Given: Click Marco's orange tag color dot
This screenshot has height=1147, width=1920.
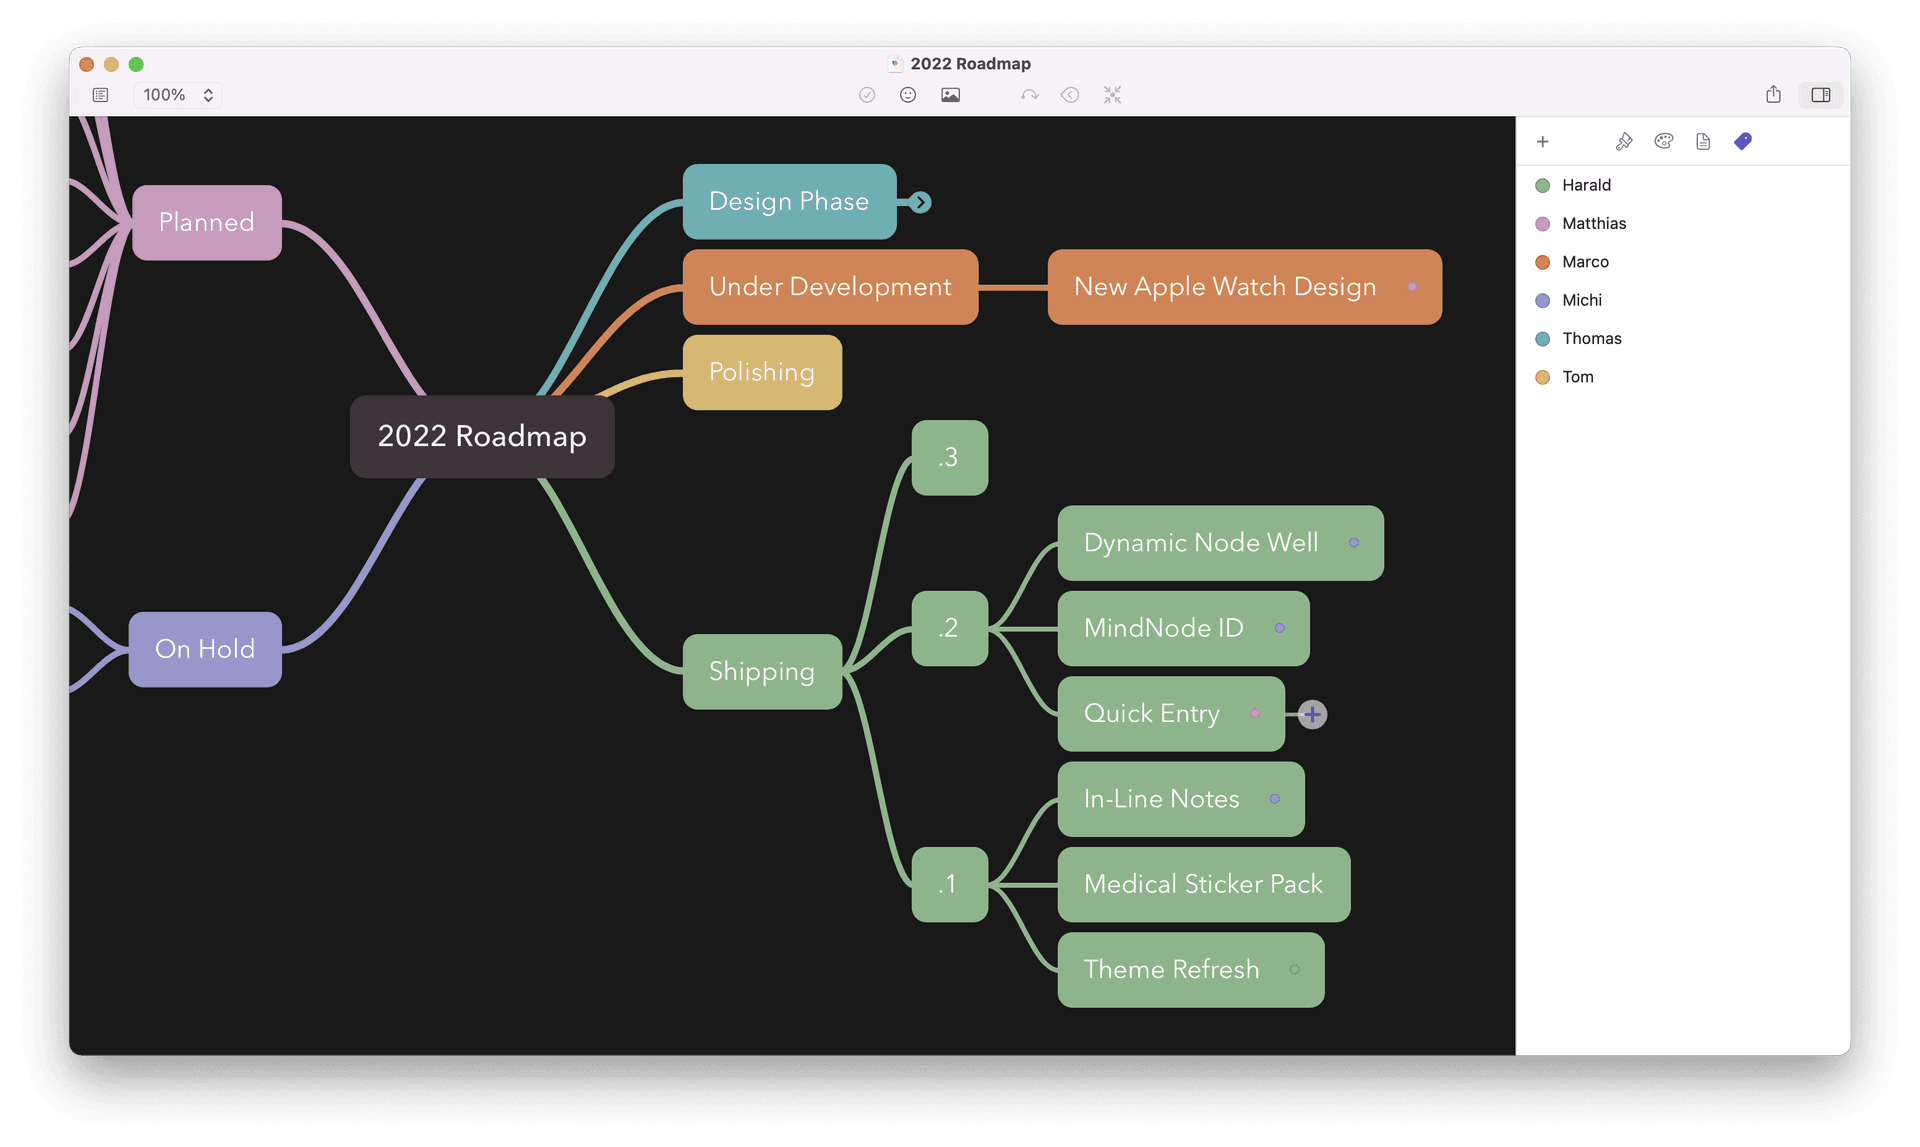Looking at the screenshot, I should (1541, 262).
